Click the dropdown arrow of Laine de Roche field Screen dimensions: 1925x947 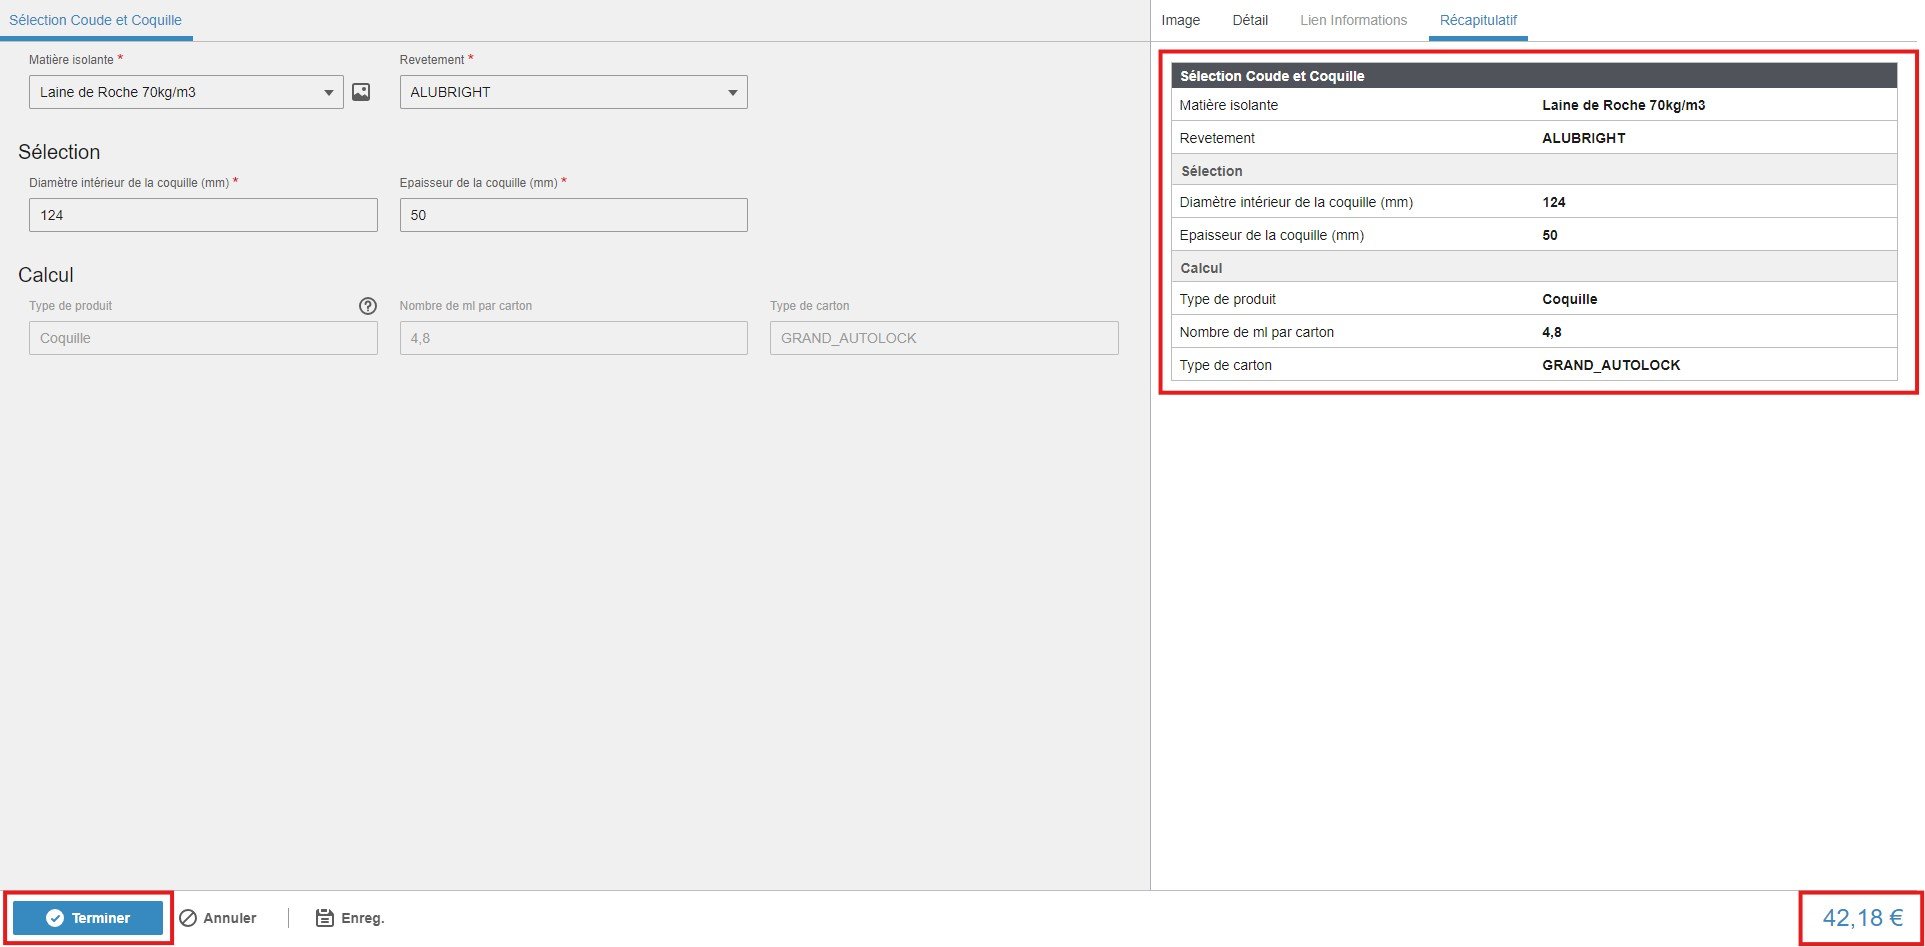tap(330, 92)
